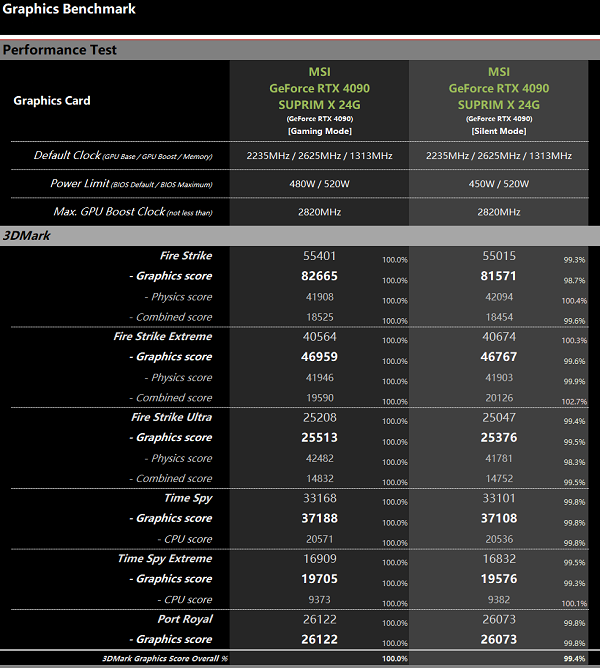Select the Silent Mode physics score "42094"

[x=499, y=297]
